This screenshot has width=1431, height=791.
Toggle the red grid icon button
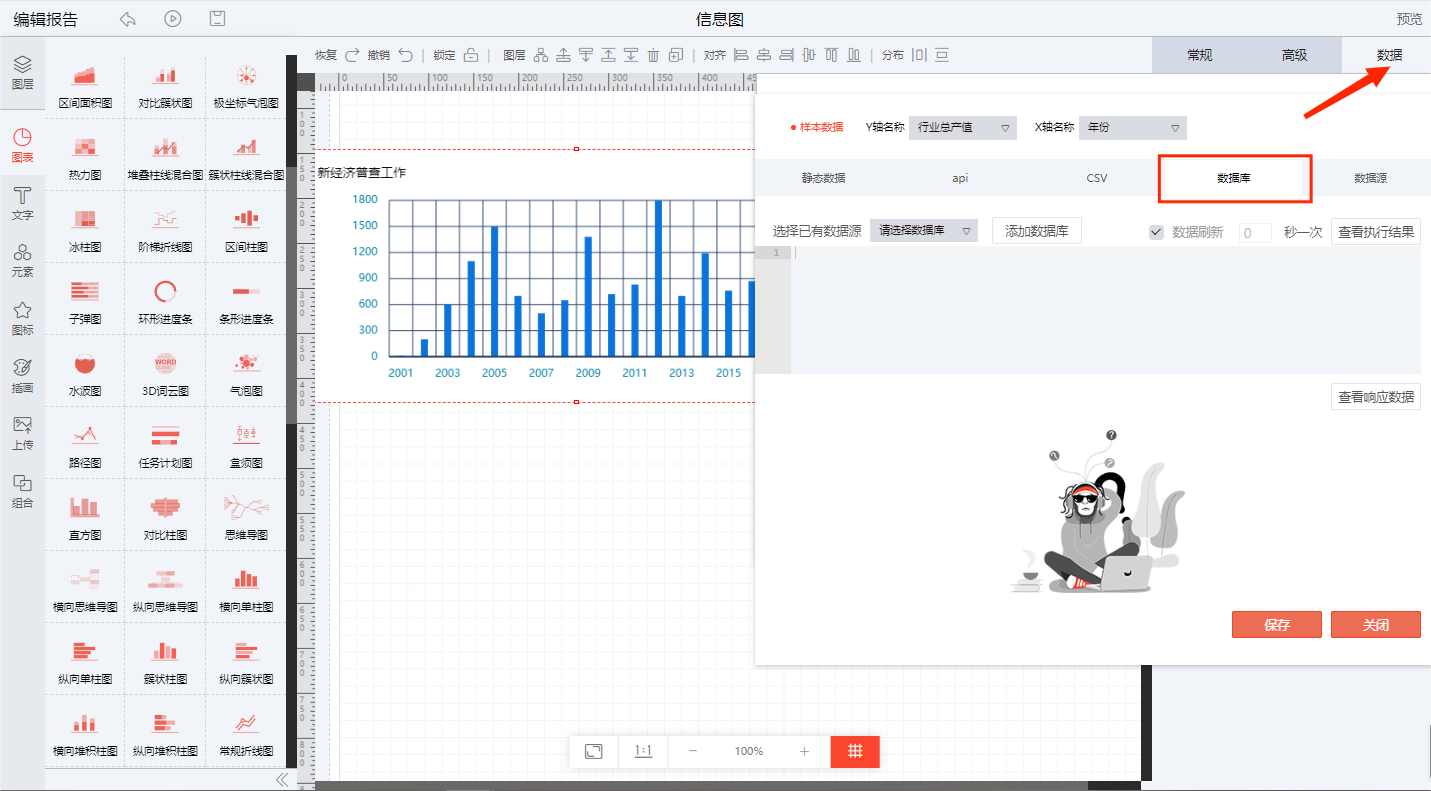point(855,751)
